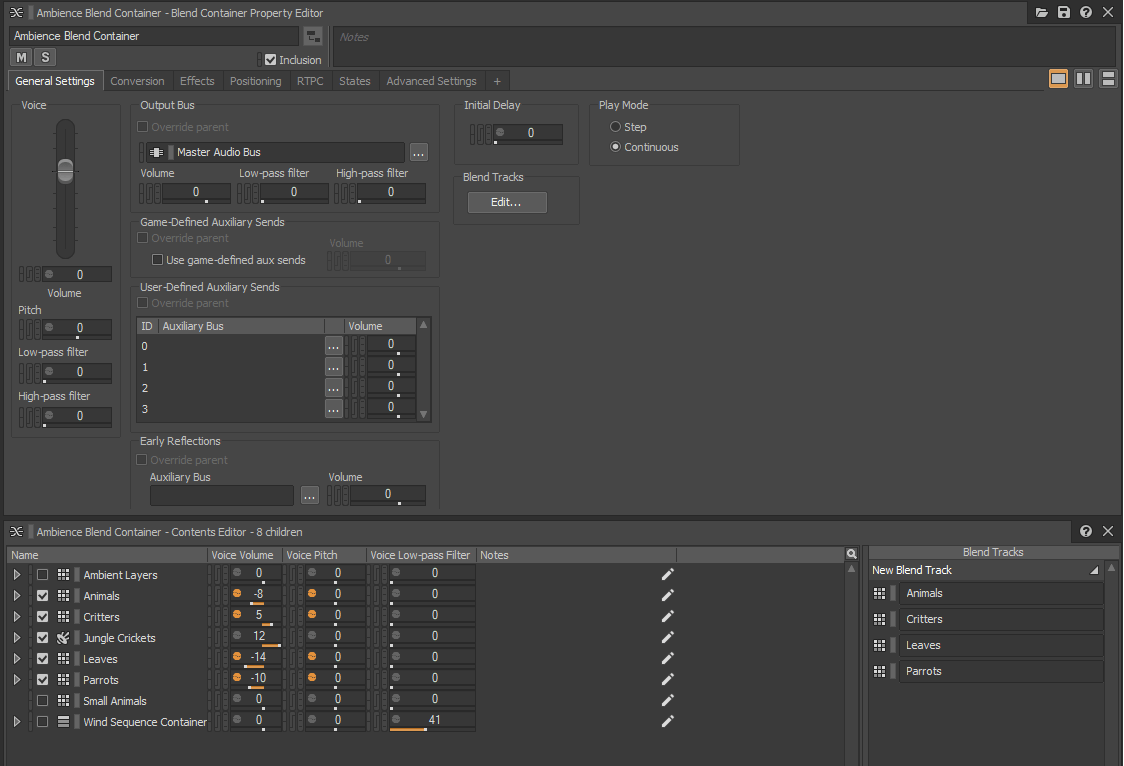Image resolution: width=1124 pixels, height=766 pixels.
Task: Select the Step play mode
Action: click(x=616, y=127)
